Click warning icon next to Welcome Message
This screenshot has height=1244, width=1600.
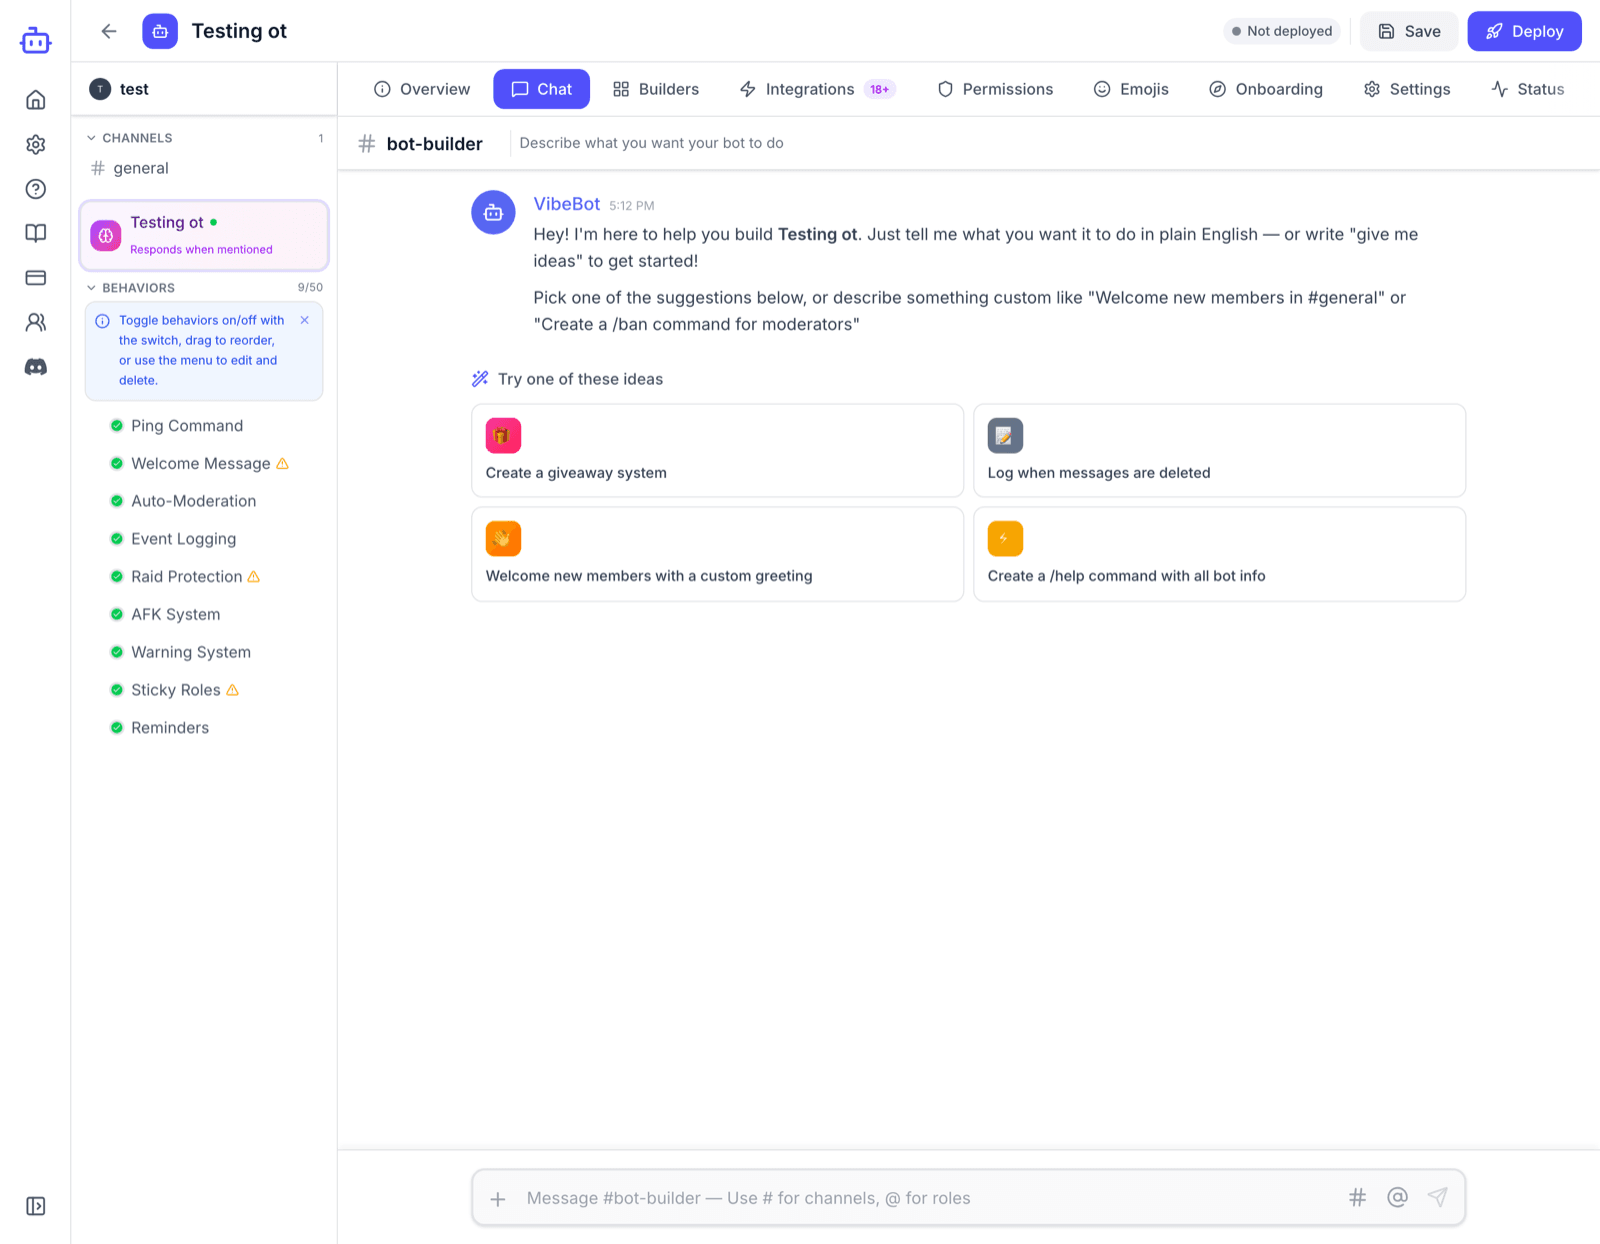(282, 464)
